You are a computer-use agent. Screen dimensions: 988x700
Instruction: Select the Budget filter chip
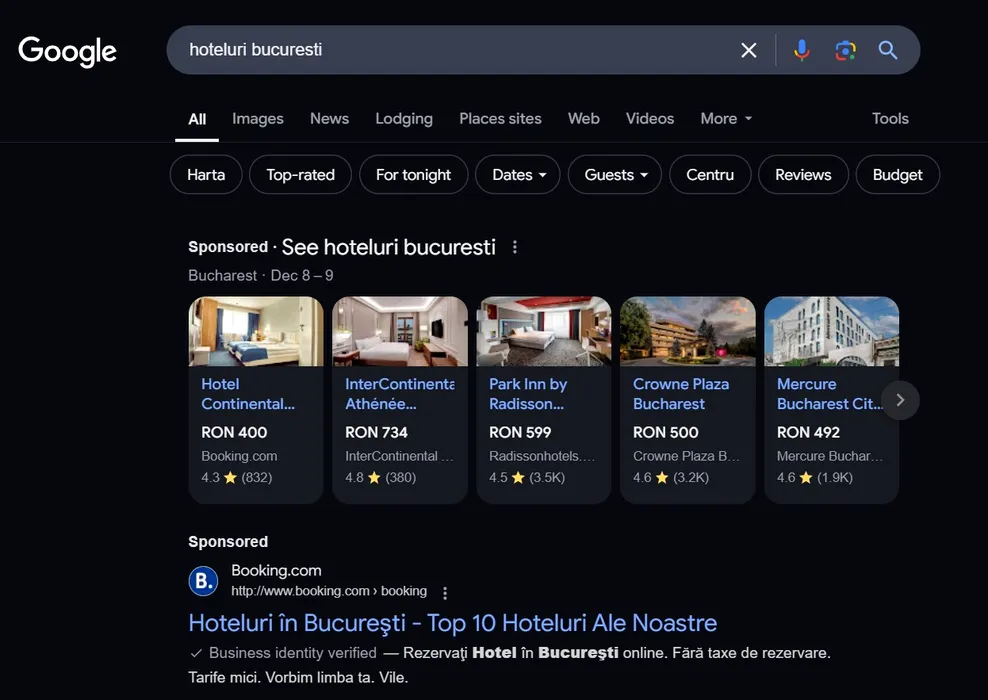point(897,175)
